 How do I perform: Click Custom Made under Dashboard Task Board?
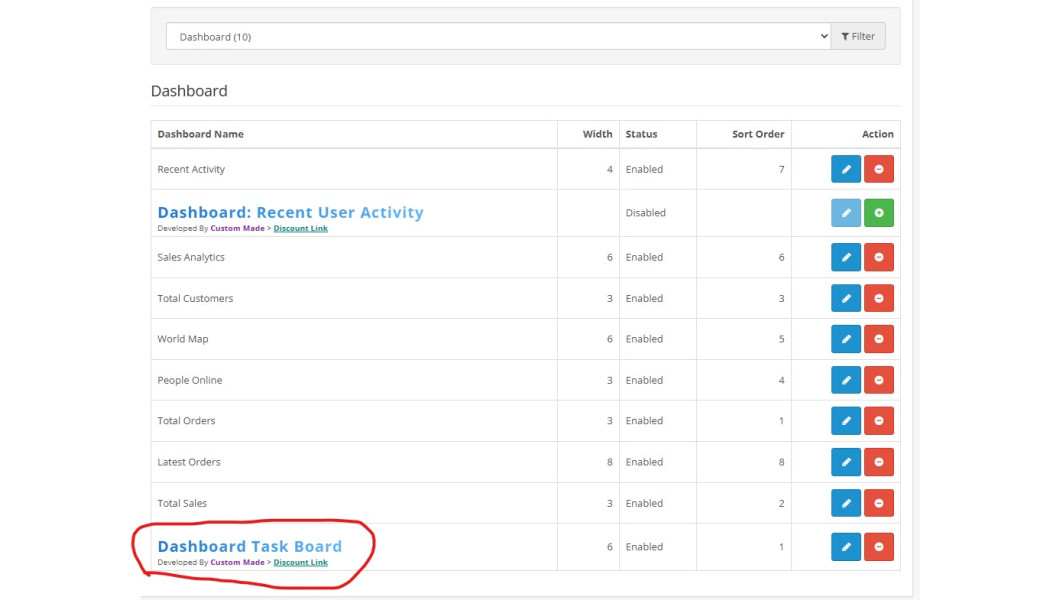pyautogui.click(x=237, y=562)
